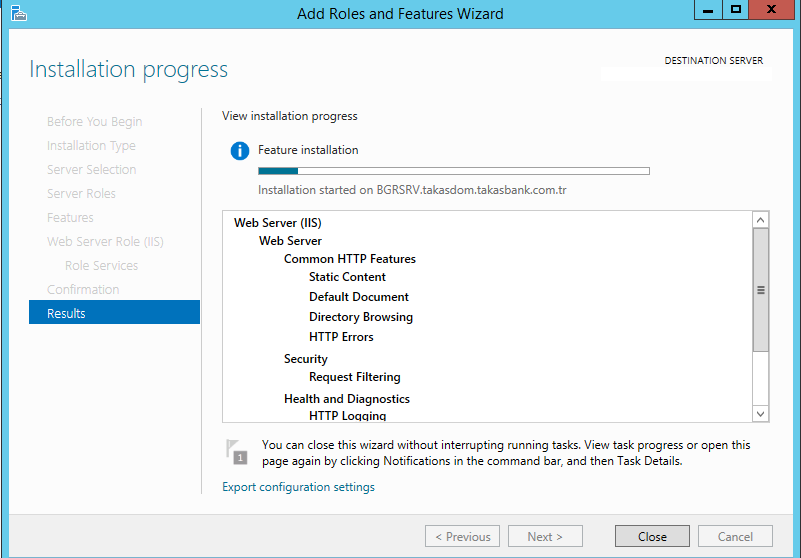Maximize the wizard window
Viewport: 801px width, 558px height.
pyautogui.click(x=736, y=10)
